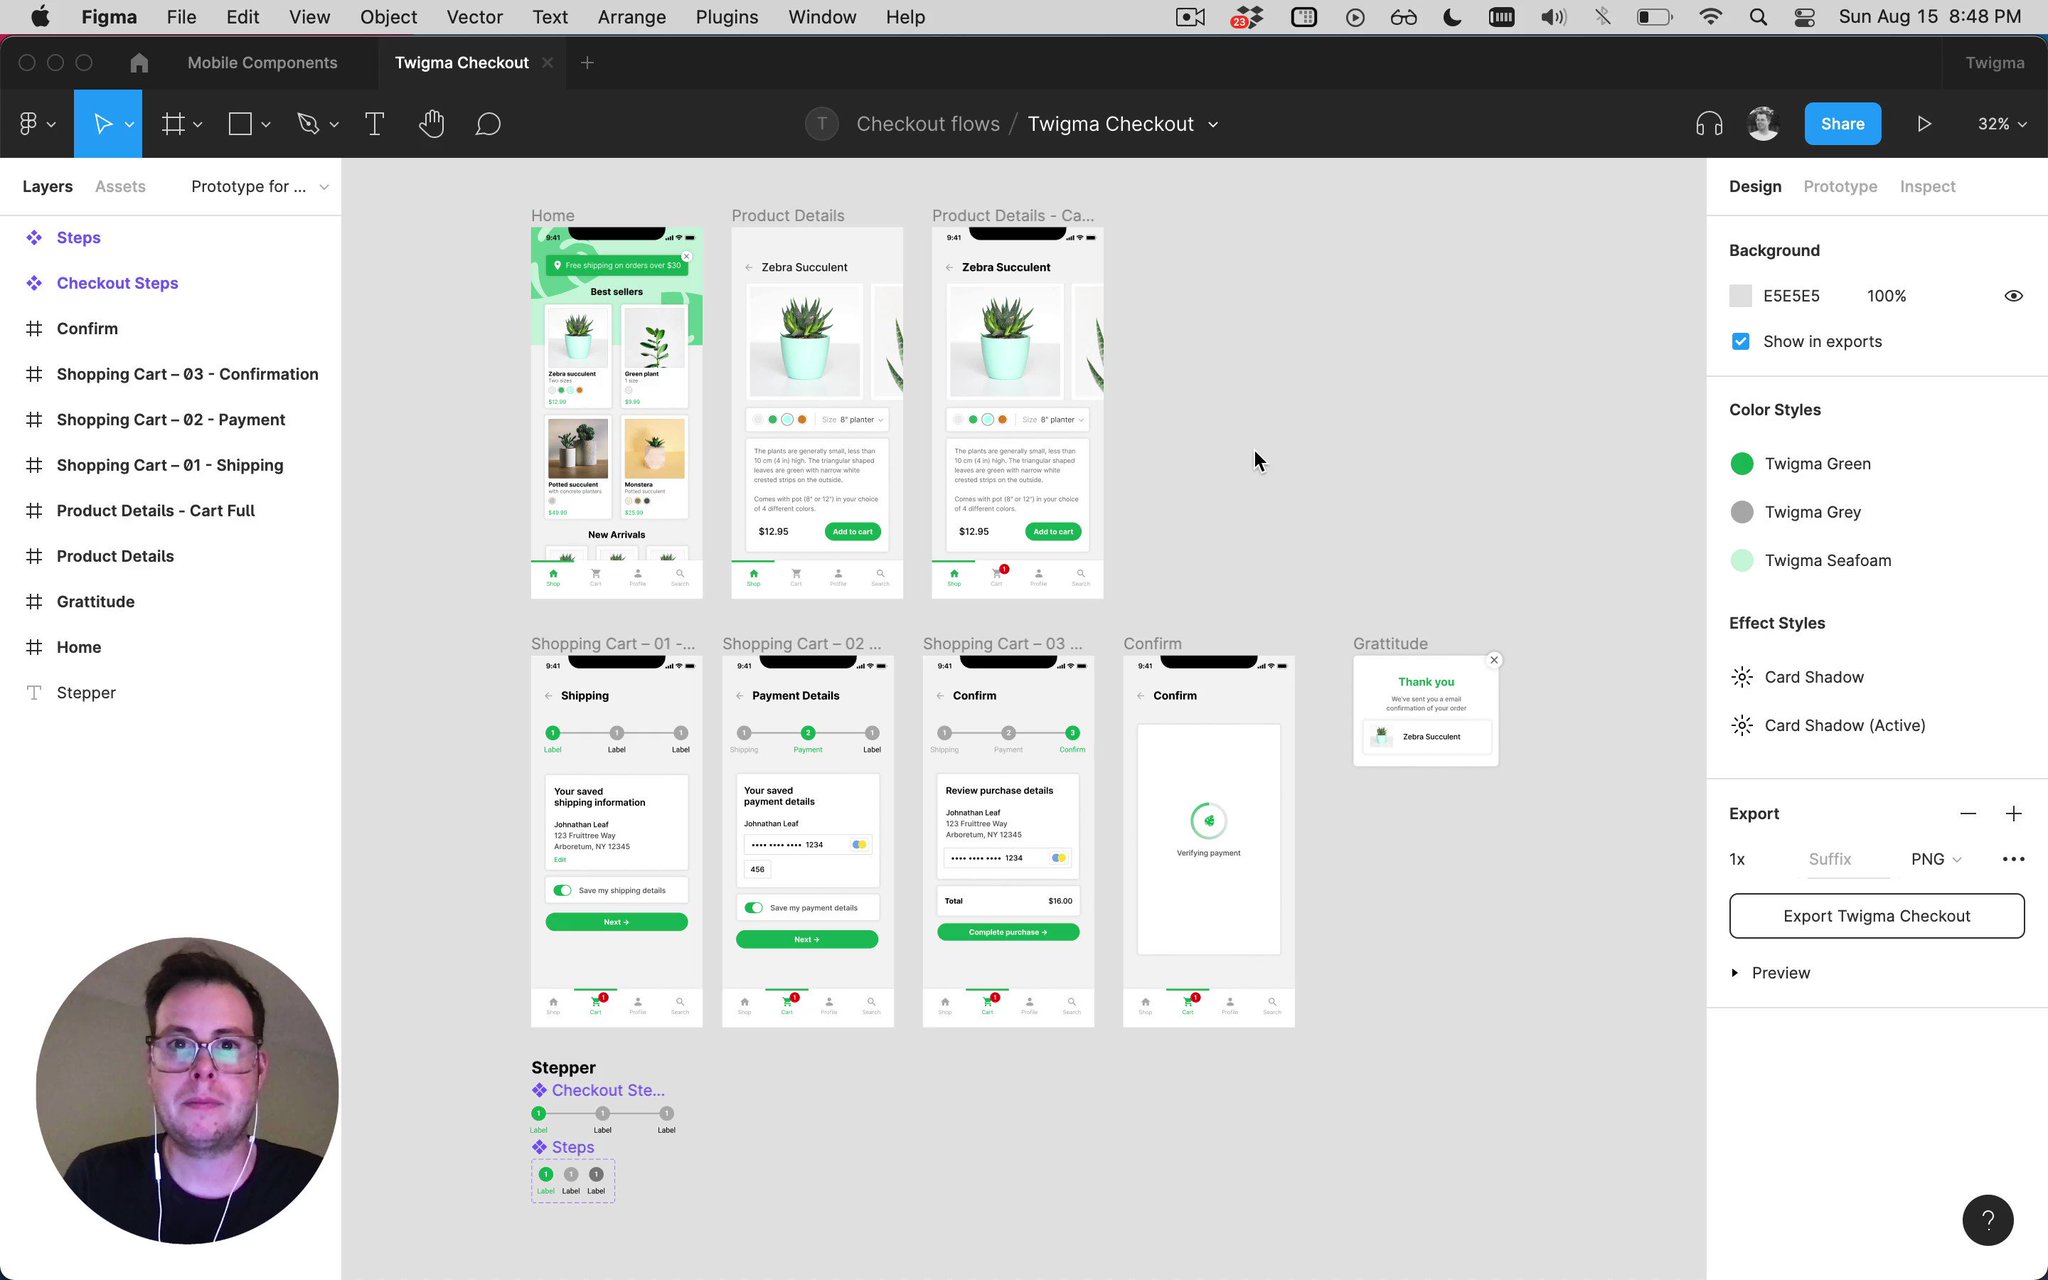The image size is (2048, 1280).
Task: Toggle the multiplayer audio headphones icon
Action: coord(1709,123)
